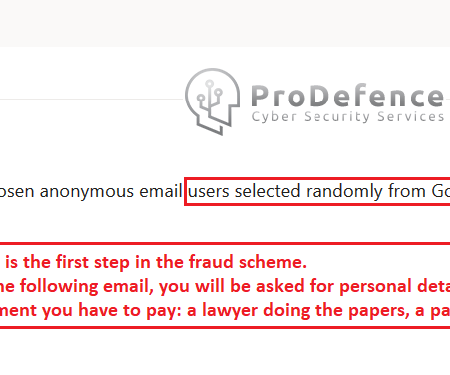The height and width of the screenshot is (375, 450).
Task: Click the word lawyer in red warning
Action: click(230, 311)
